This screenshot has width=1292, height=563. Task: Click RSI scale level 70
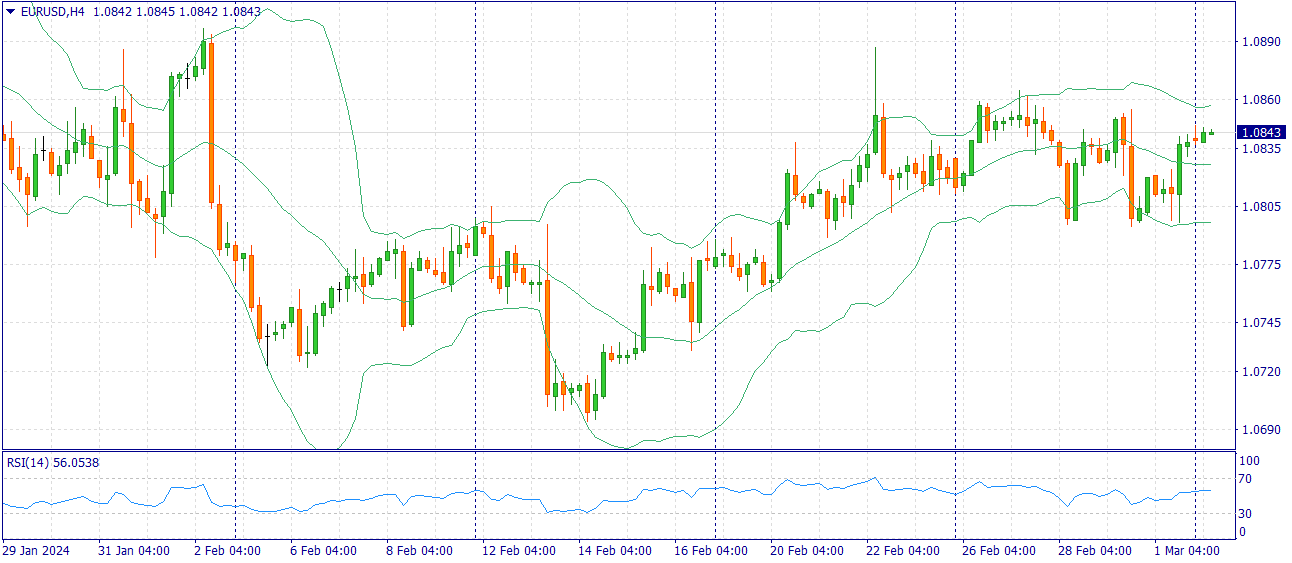[1246, 480]
